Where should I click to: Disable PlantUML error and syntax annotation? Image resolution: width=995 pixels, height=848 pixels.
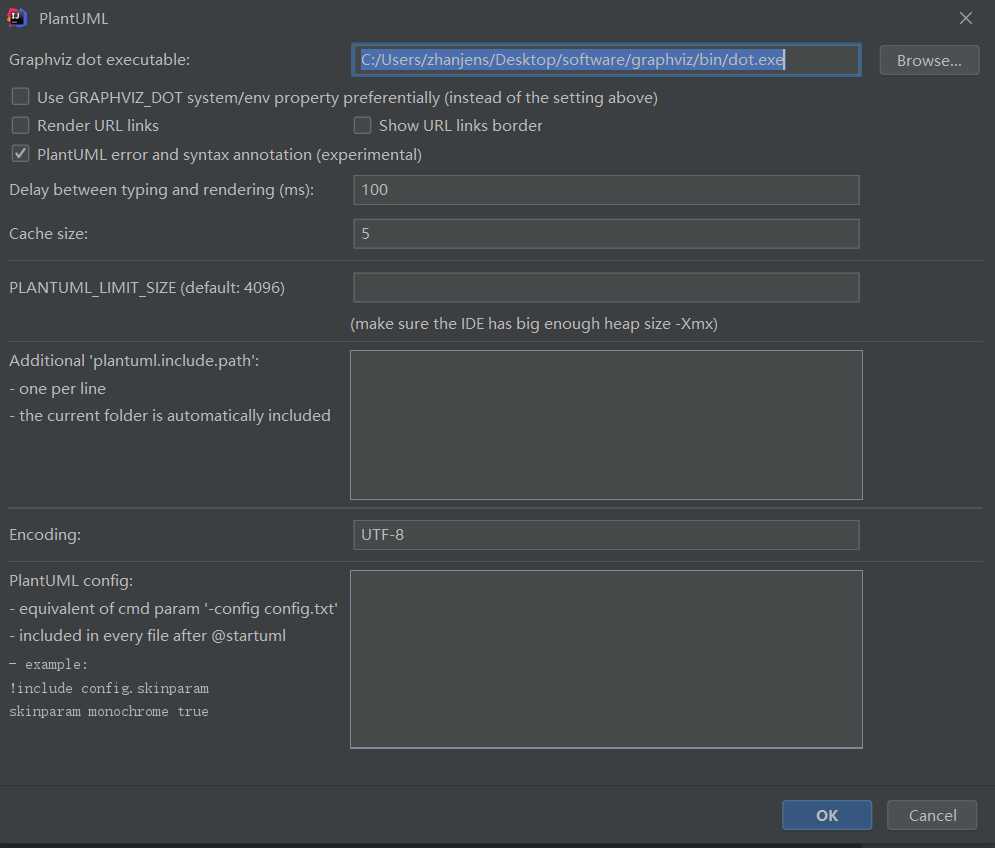(x=20, y=155)
